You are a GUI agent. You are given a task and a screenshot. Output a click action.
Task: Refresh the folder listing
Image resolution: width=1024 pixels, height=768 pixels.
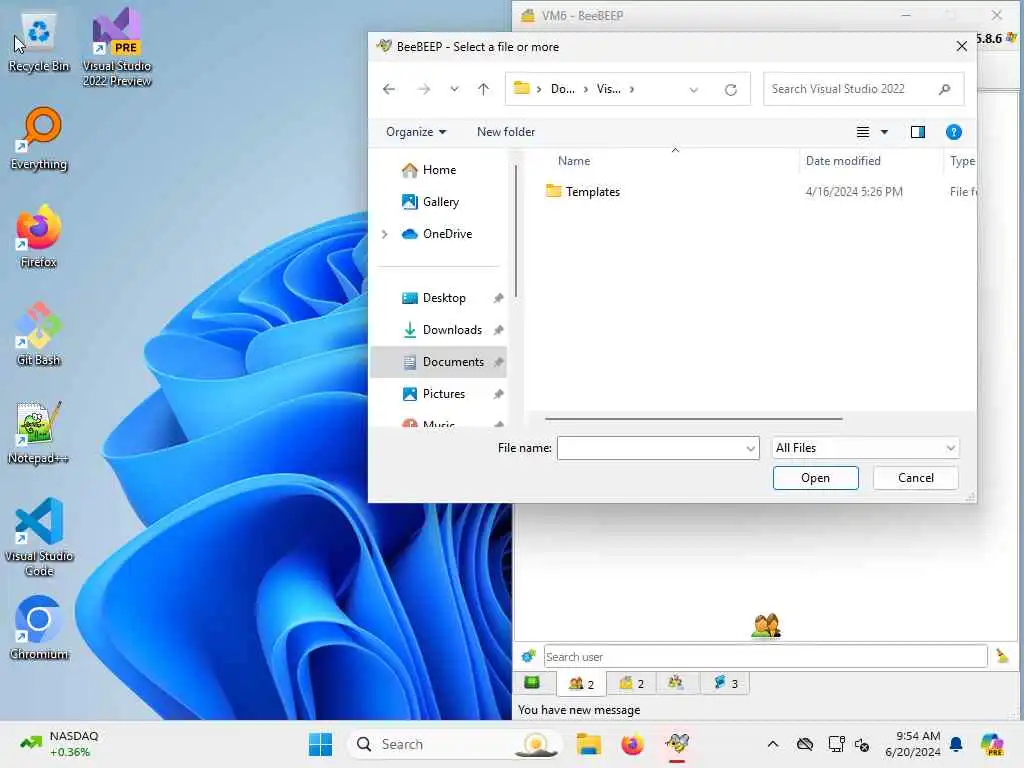tap(731, 89)
